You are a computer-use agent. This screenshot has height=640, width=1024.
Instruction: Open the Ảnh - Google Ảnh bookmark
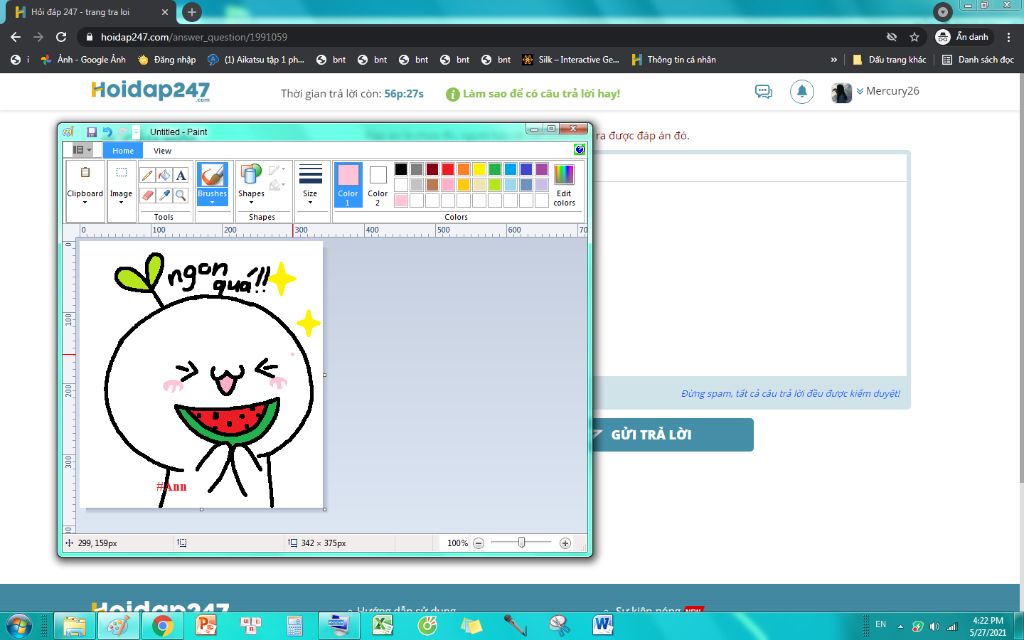coord(83,59)
